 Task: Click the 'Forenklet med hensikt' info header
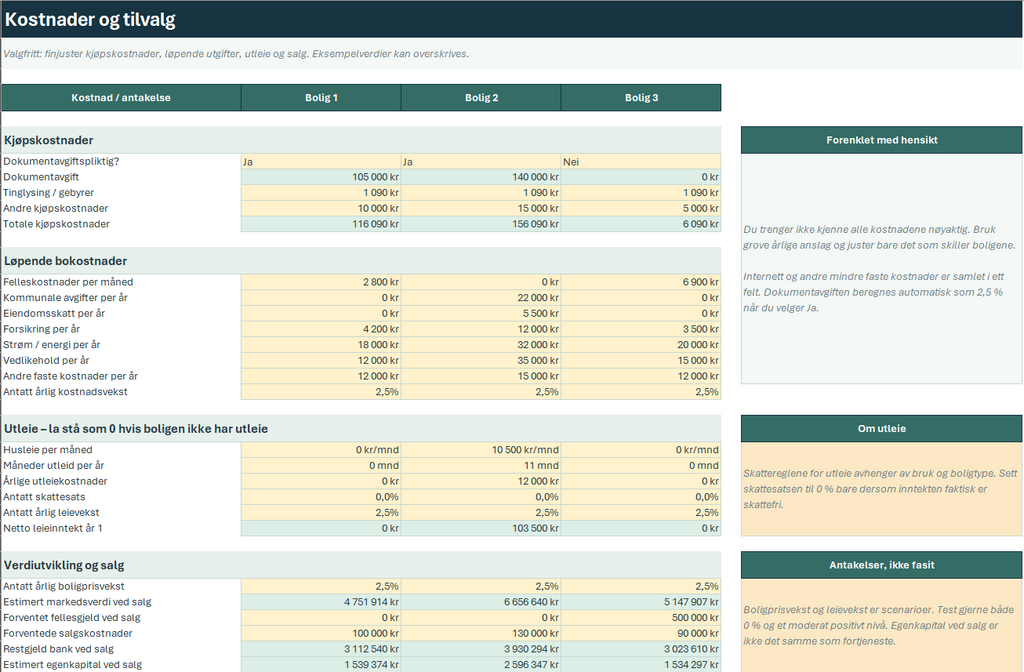click(882, 140)
